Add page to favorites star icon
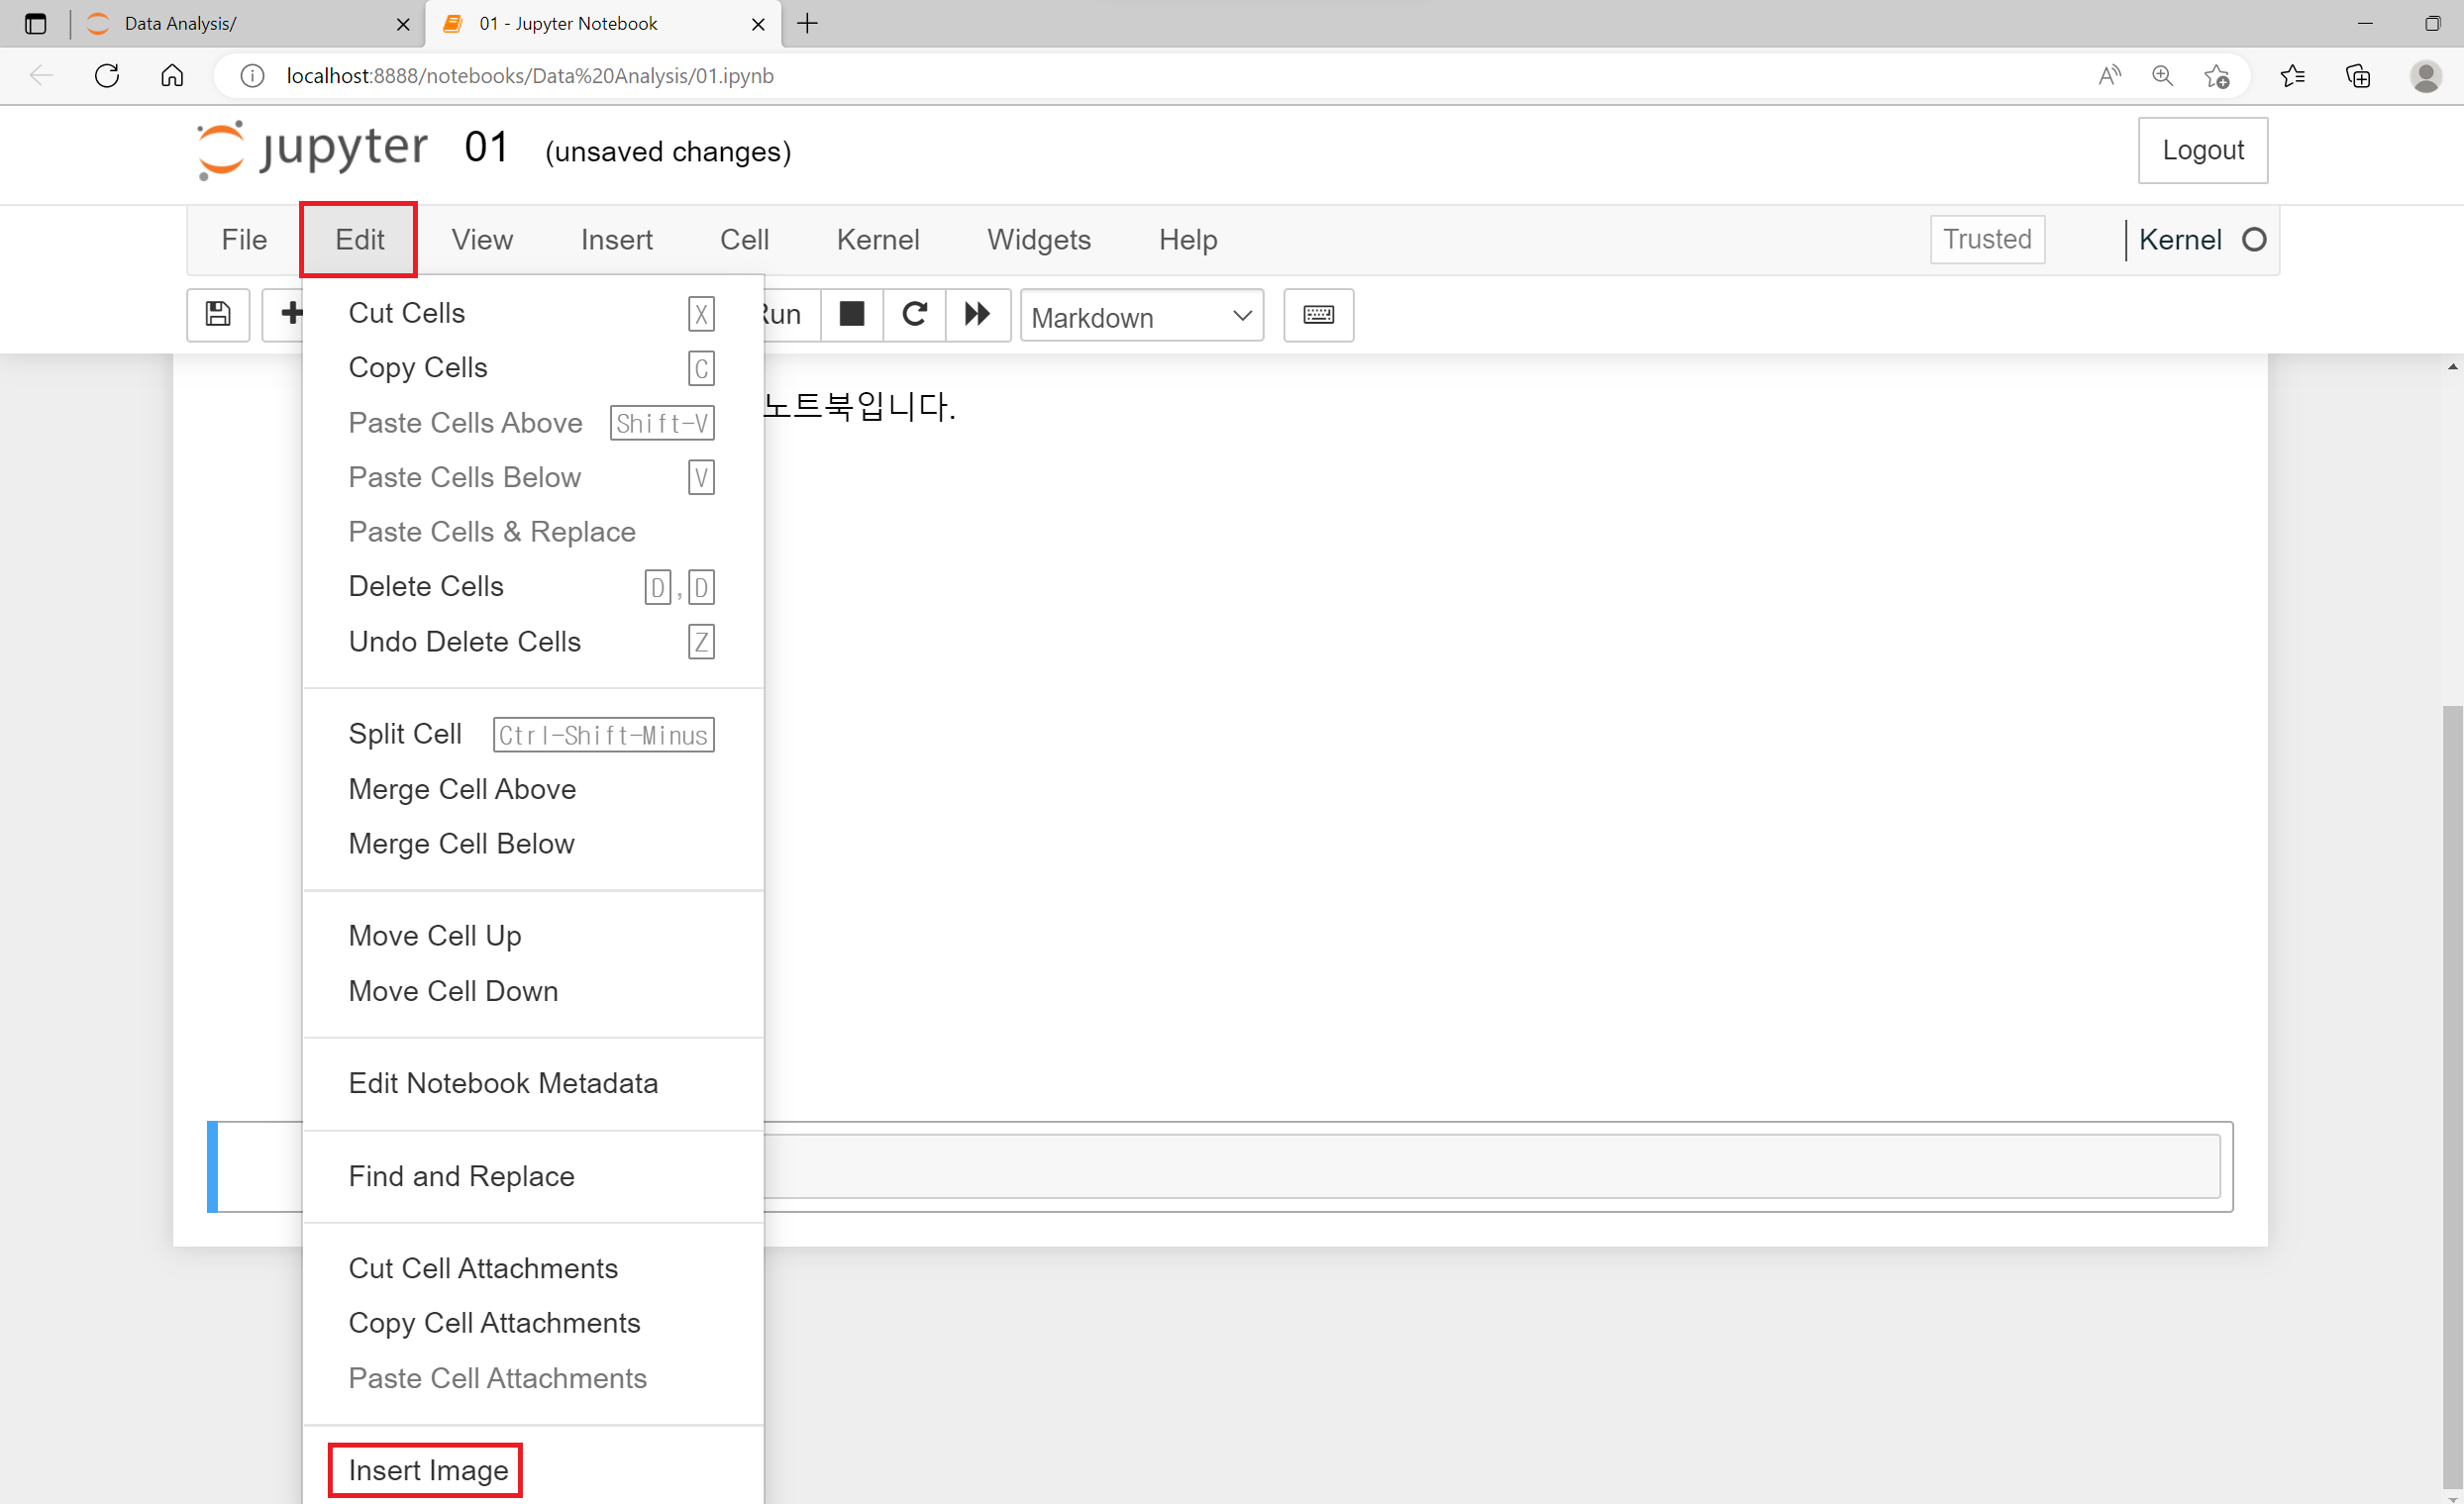 pyautogui.click(x=2216, y=76)
